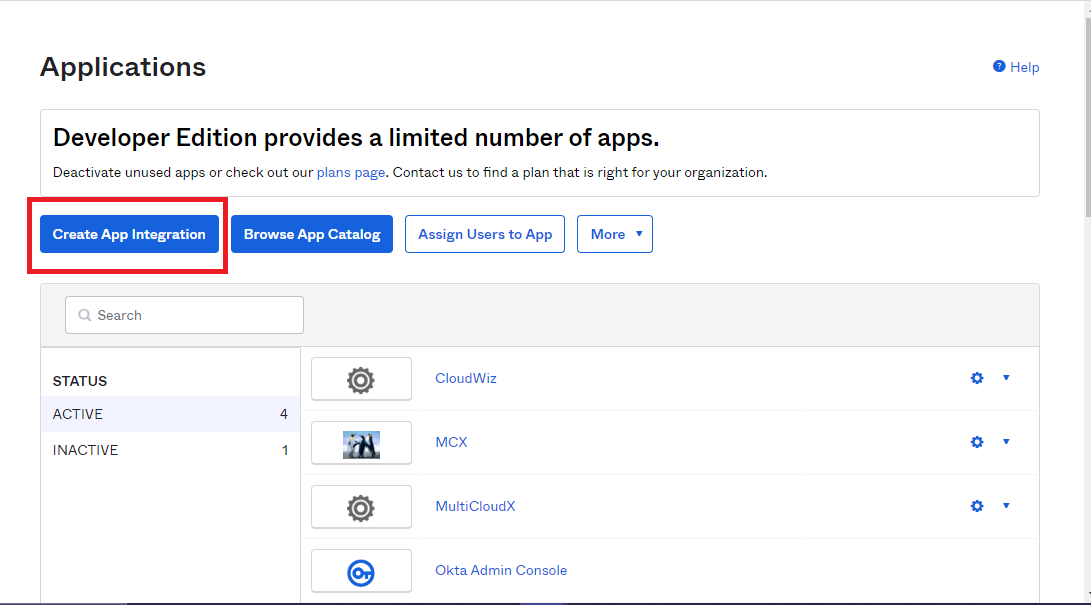Click the MultiCloudX gear settings icon
1091x605 pixels.
click(x=977, y=506)
